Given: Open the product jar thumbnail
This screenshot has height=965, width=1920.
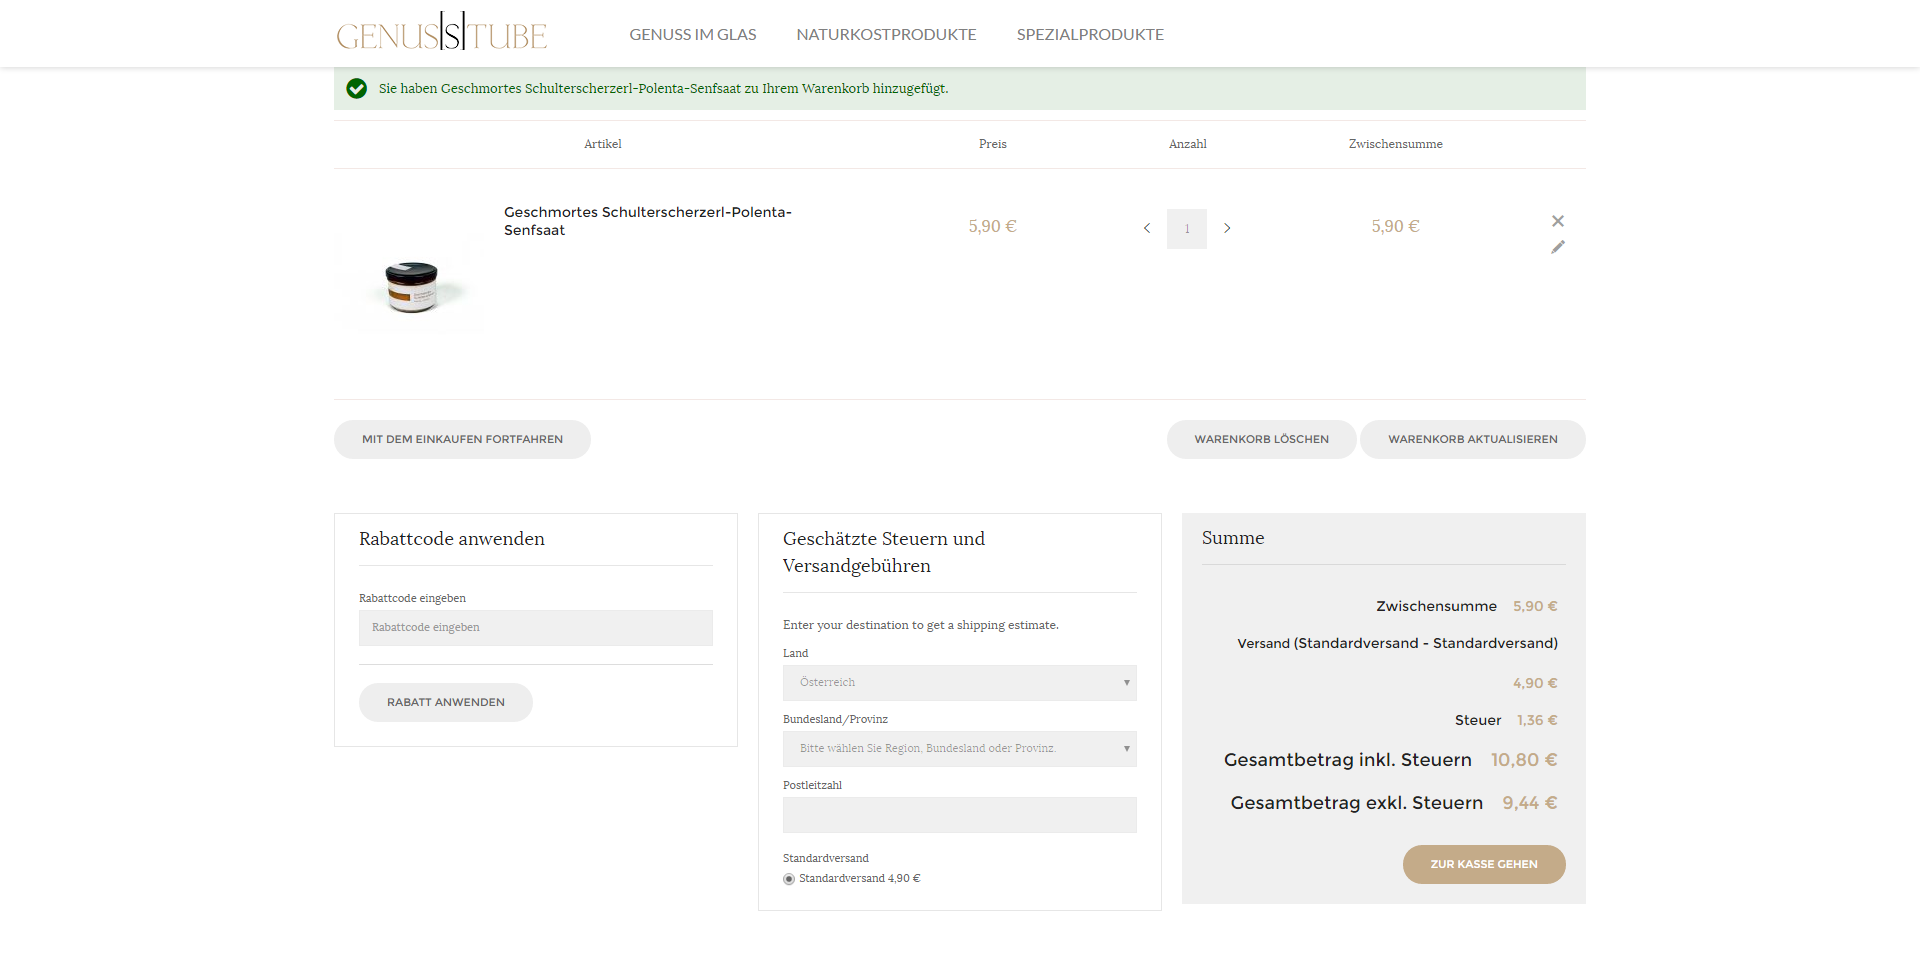Looking at the screenshot, I should pos(411,286).
